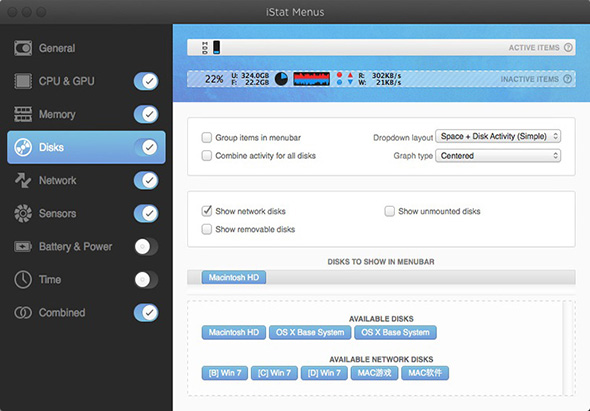Viewport: 590px width, 411px height.
Task: Click the available disks list scrollbar
Action: tap(567, 348)
